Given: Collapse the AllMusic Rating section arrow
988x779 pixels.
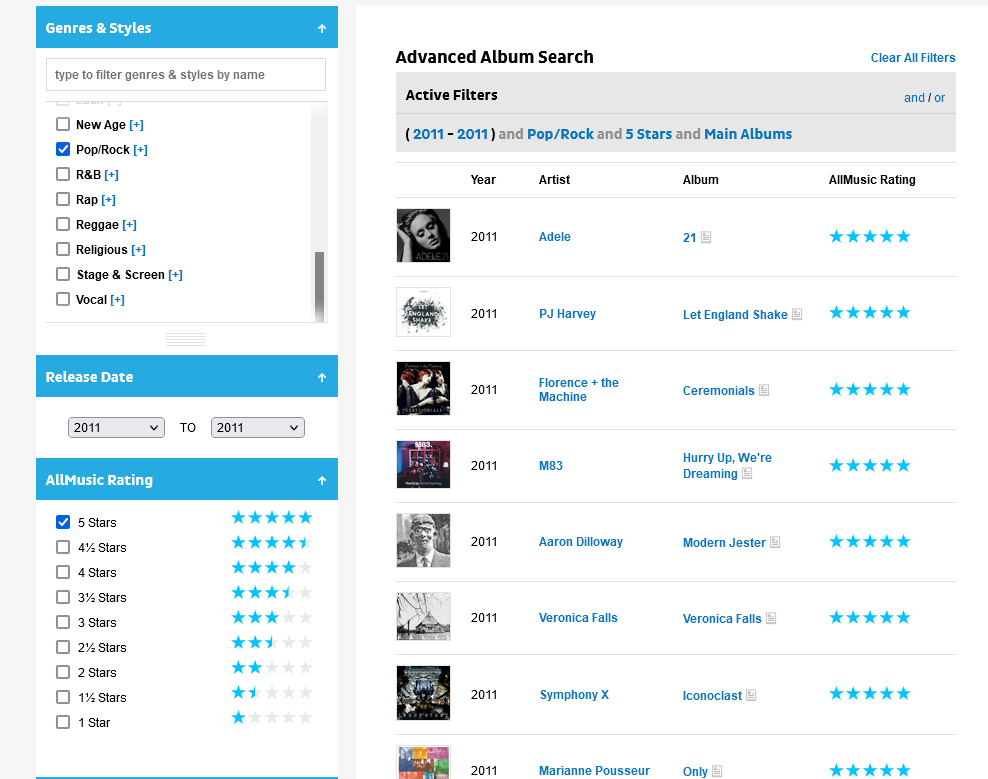Looking at the screenshot, I should click(x=322, y=481).
